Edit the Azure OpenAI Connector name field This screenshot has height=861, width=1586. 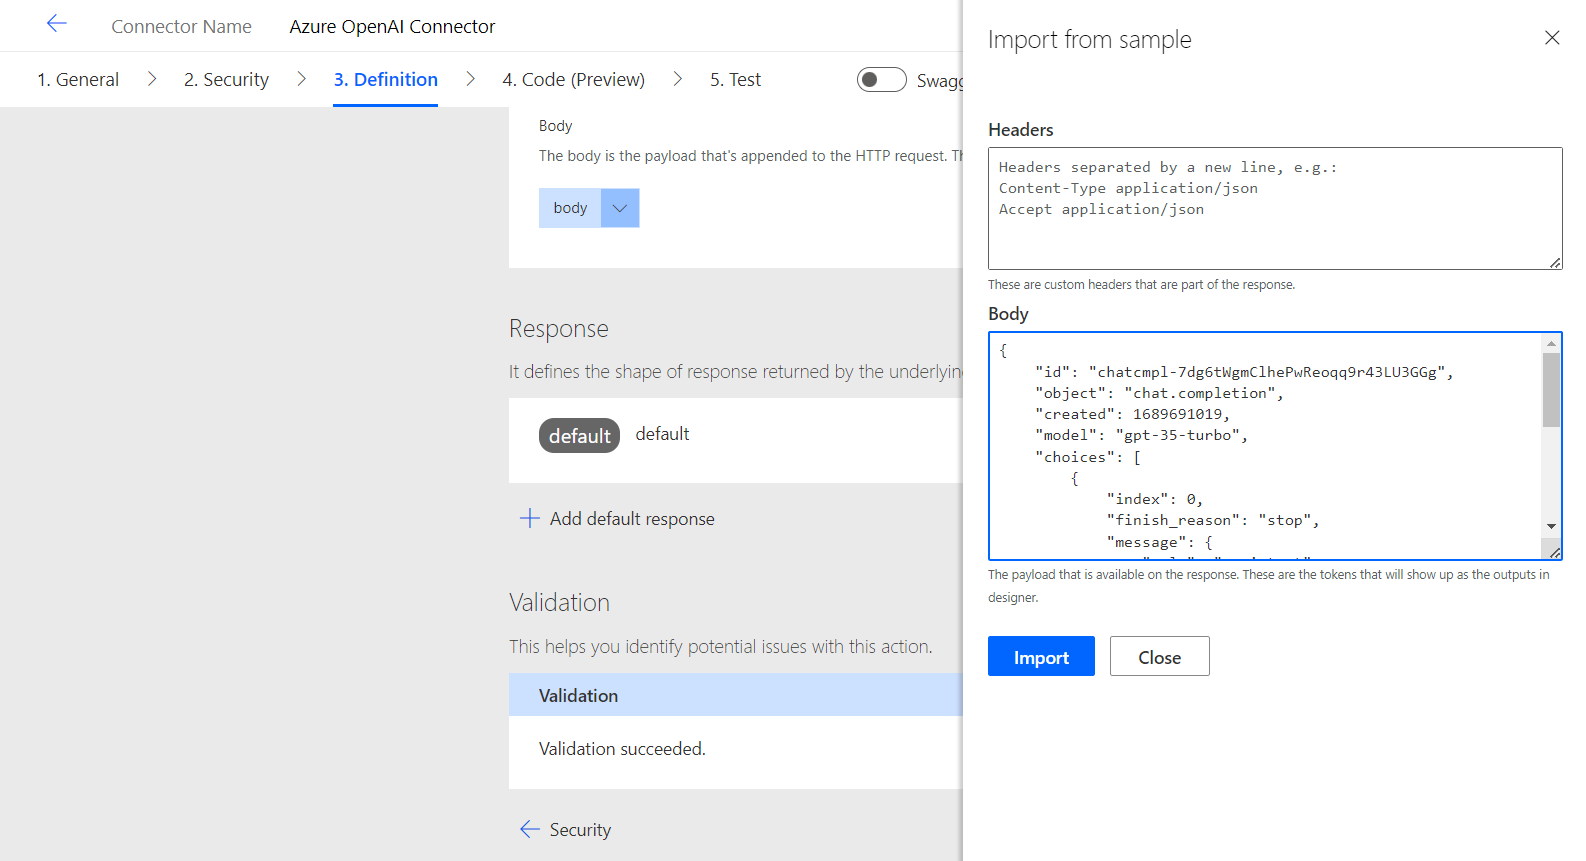point(392,27)
